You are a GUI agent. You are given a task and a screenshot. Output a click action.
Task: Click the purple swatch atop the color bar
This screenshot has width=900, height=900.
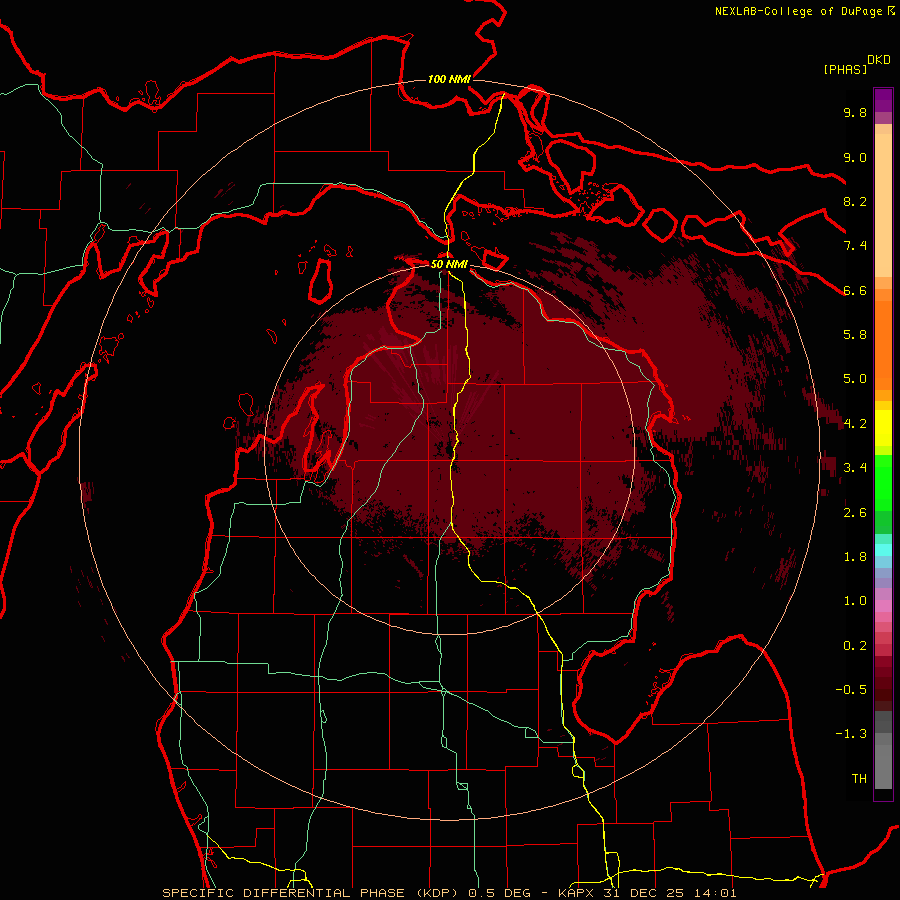coord(883,100)
